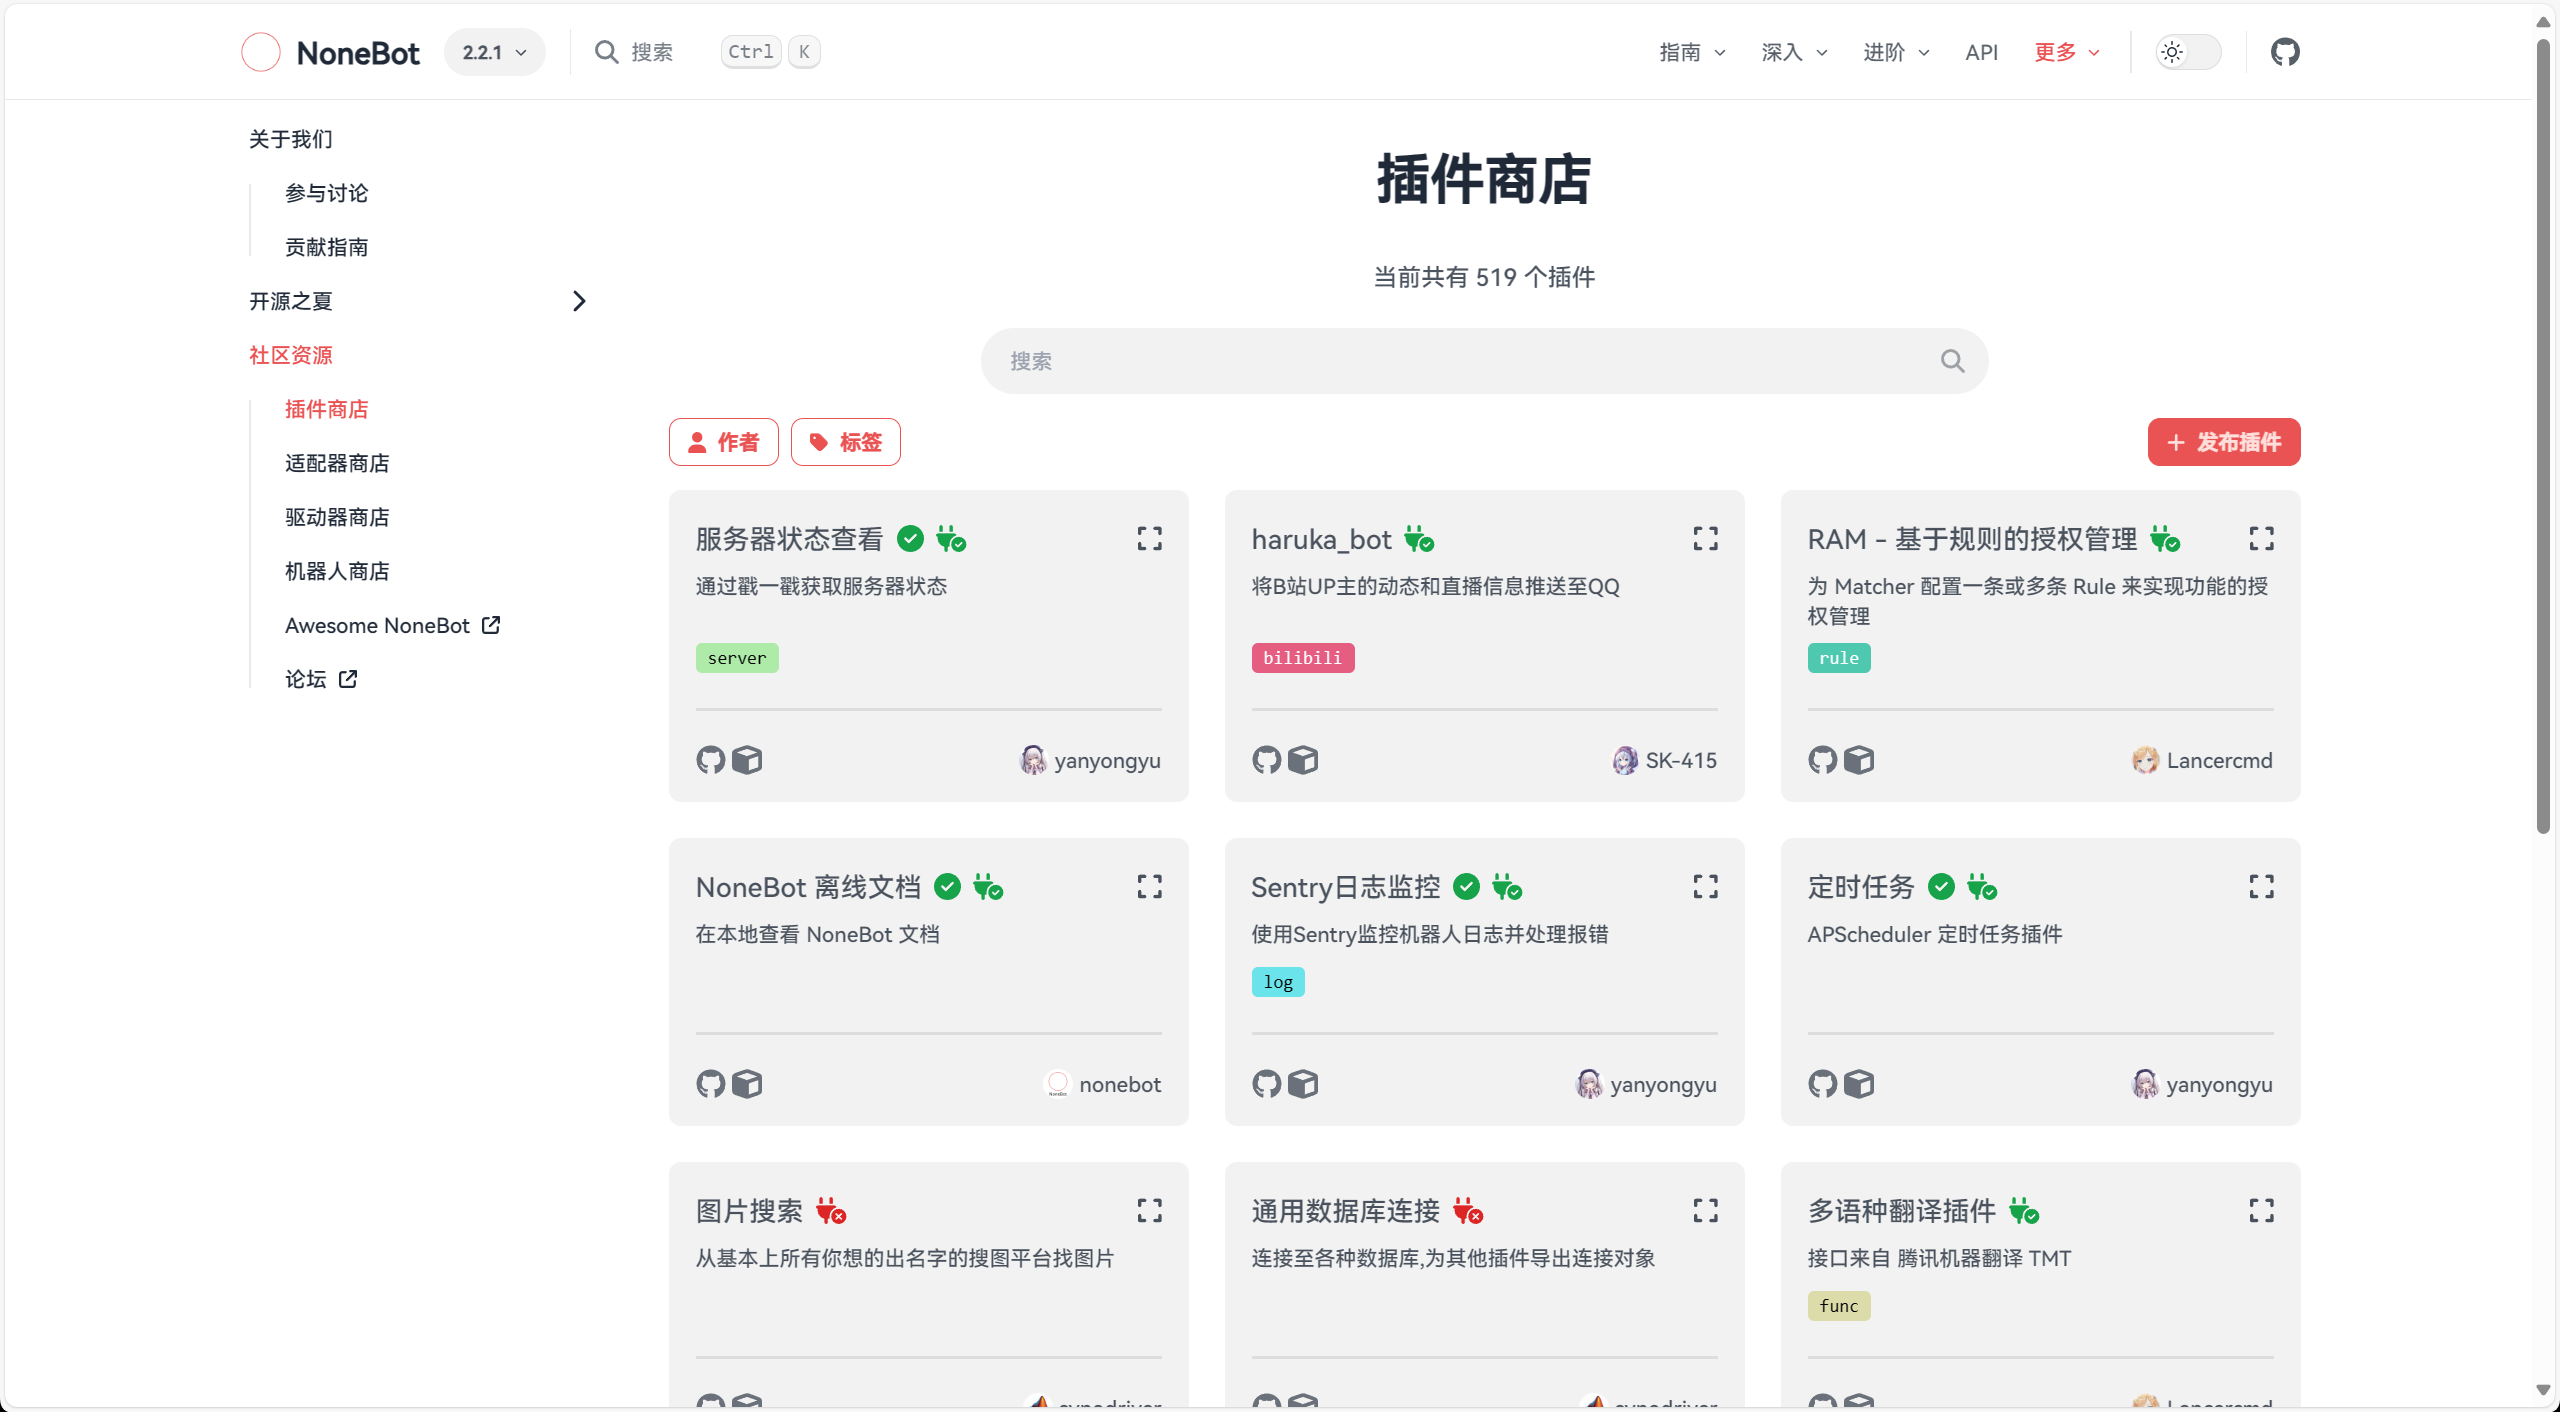Expand Sentry日志监控 card details

(x=1705, y=887)
